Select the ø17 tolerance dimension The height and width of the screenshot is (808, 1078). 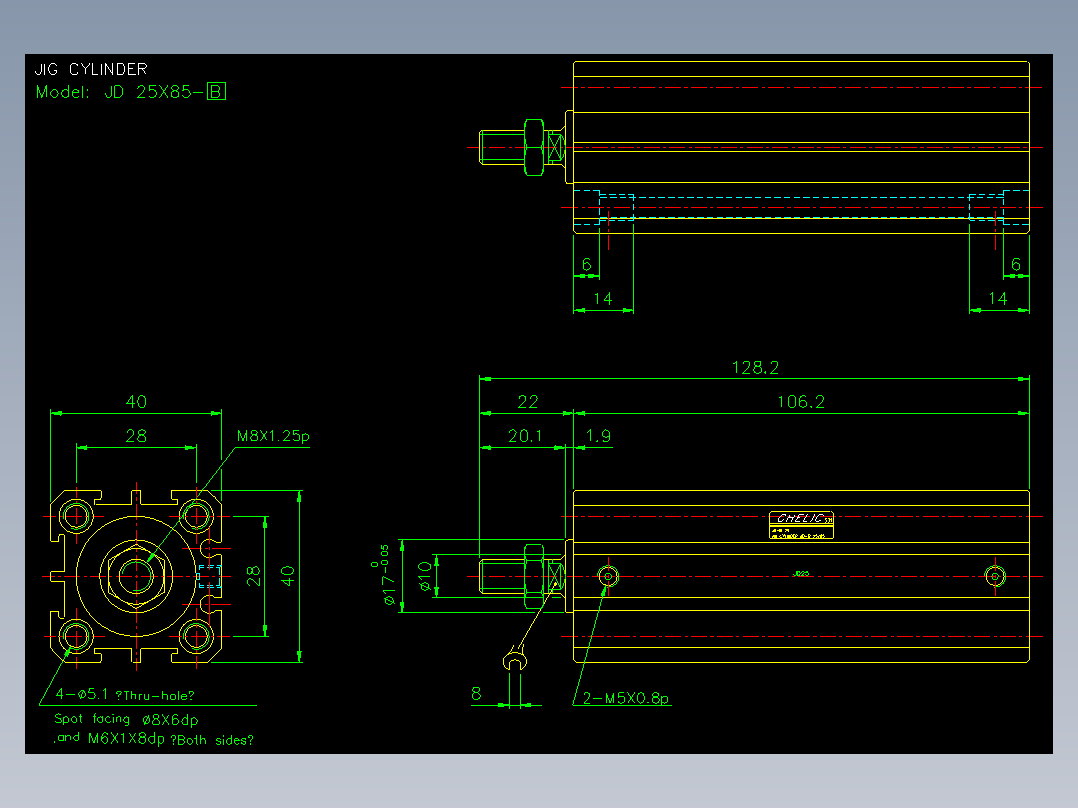pos(385,576)
